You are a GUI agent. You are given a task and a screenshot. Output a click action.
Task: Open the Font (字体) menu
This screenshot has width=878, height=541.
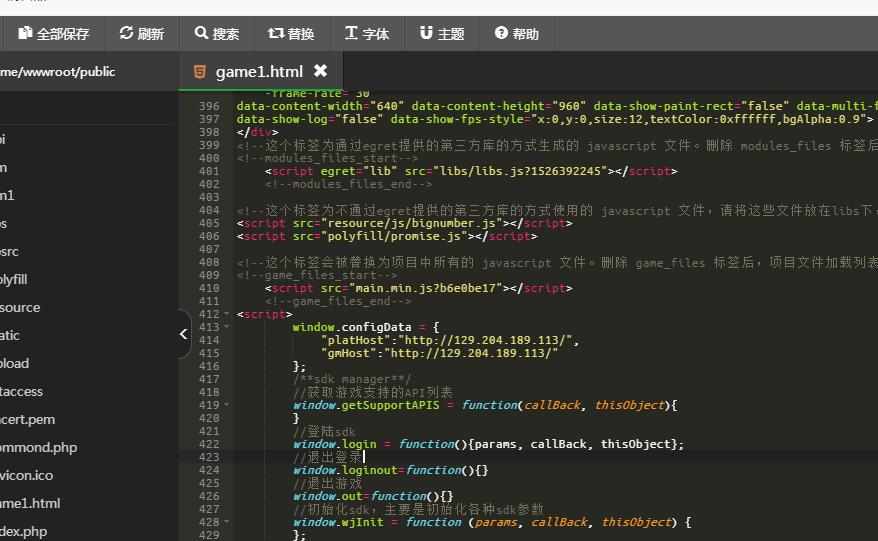click(x=367, y=34)
